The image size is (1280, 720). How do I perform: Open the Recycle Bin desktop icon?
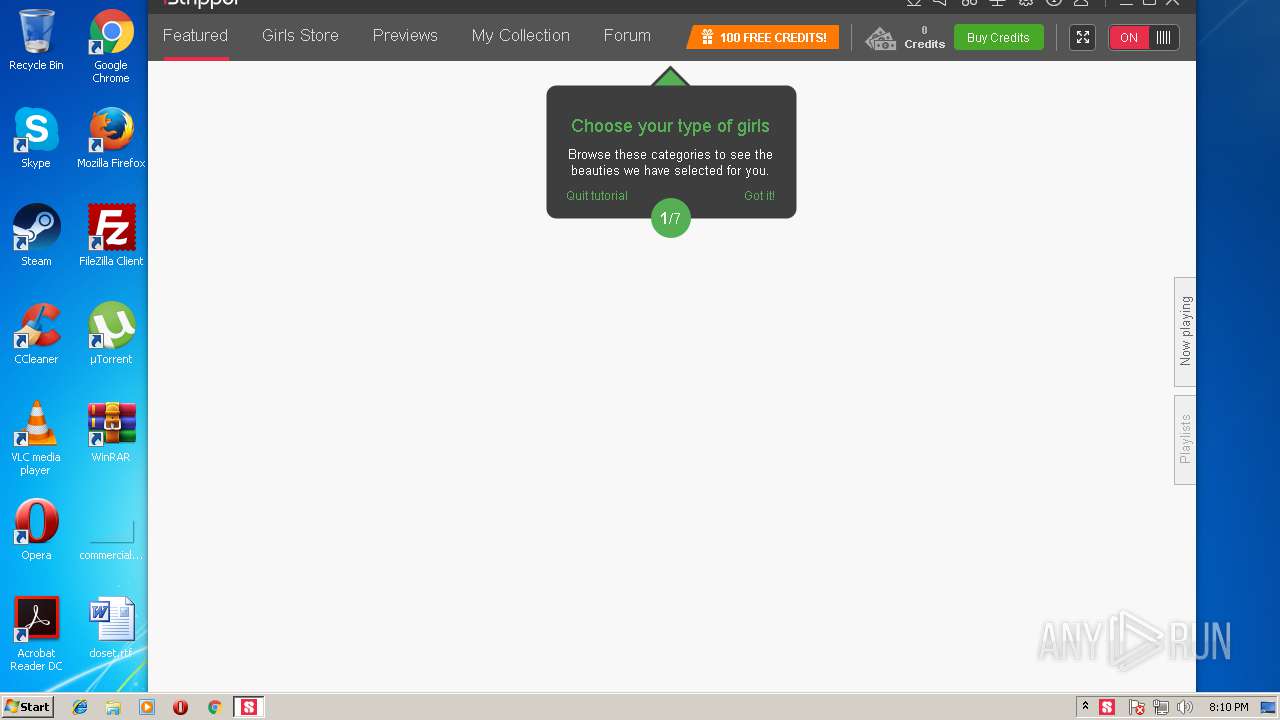click(x=36, y=40)
